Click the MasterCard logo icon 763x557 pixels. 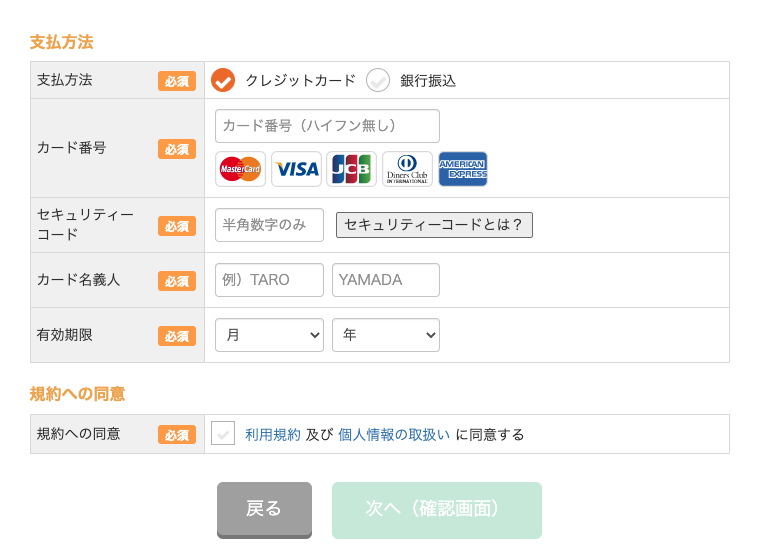click(240, 169)
